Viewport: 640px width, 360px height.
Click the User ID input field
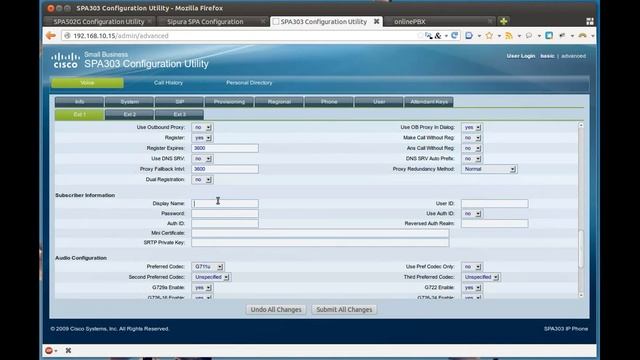point(495,203)
